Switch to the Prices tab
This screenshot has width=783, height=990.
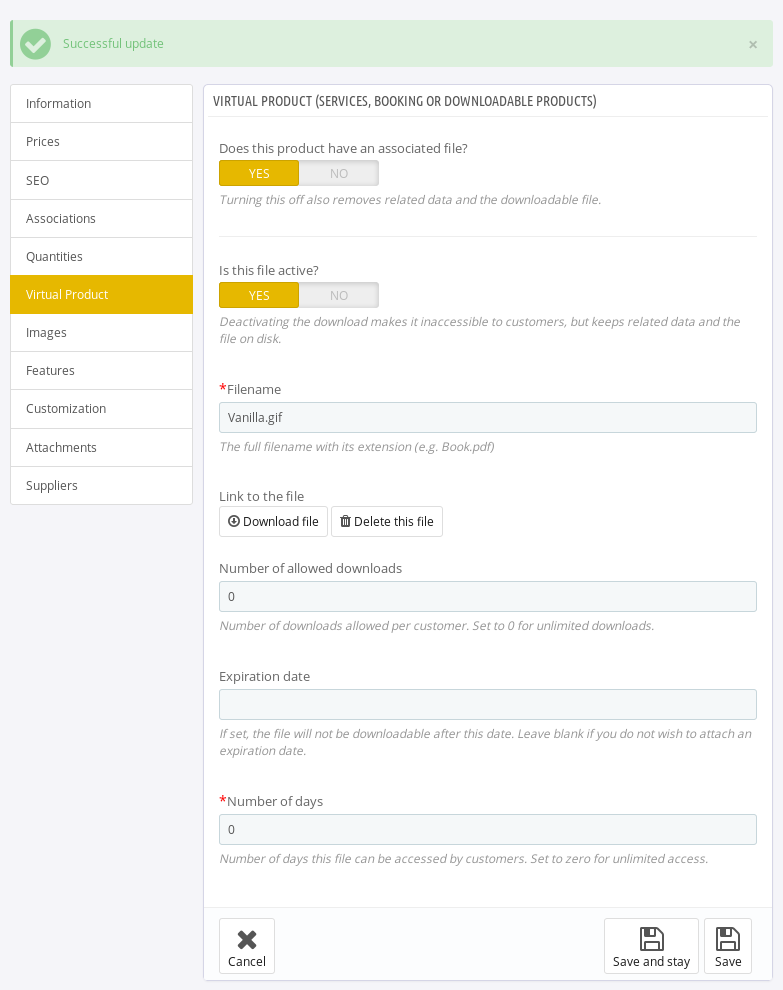(x=101, y=142)
